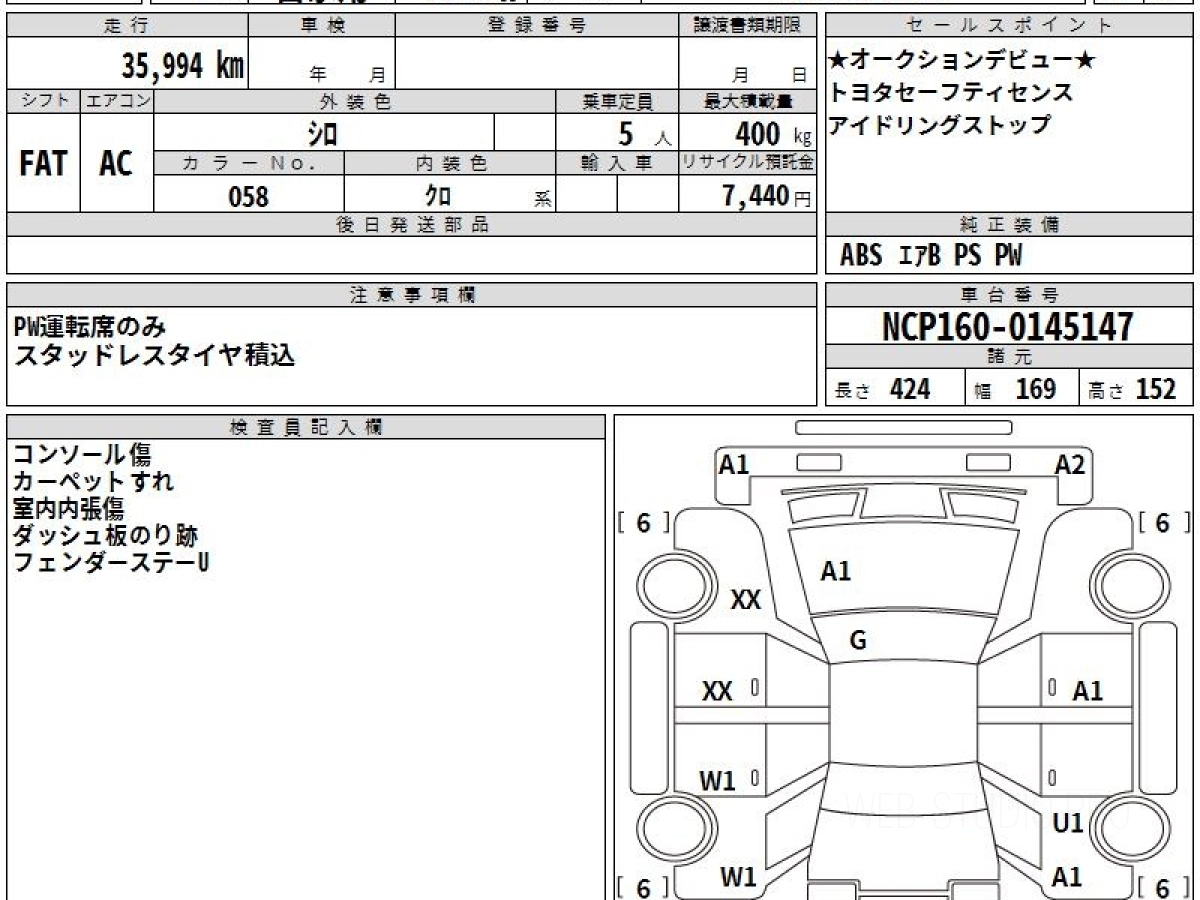Click the 注意事項欄 heading
Image resolution: width=1200 pixels, height=900 pixels.
(412, 295)
